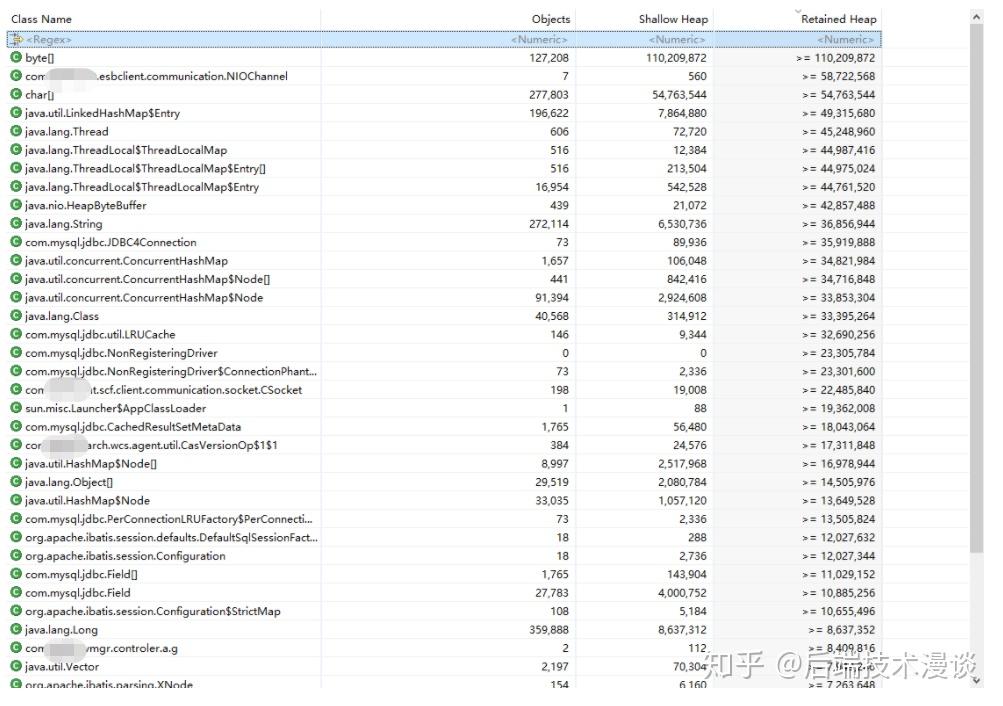This screenshot has width=1003, height=706.
Task: Click the java.lang.String class icon
Action: (16, 224)
